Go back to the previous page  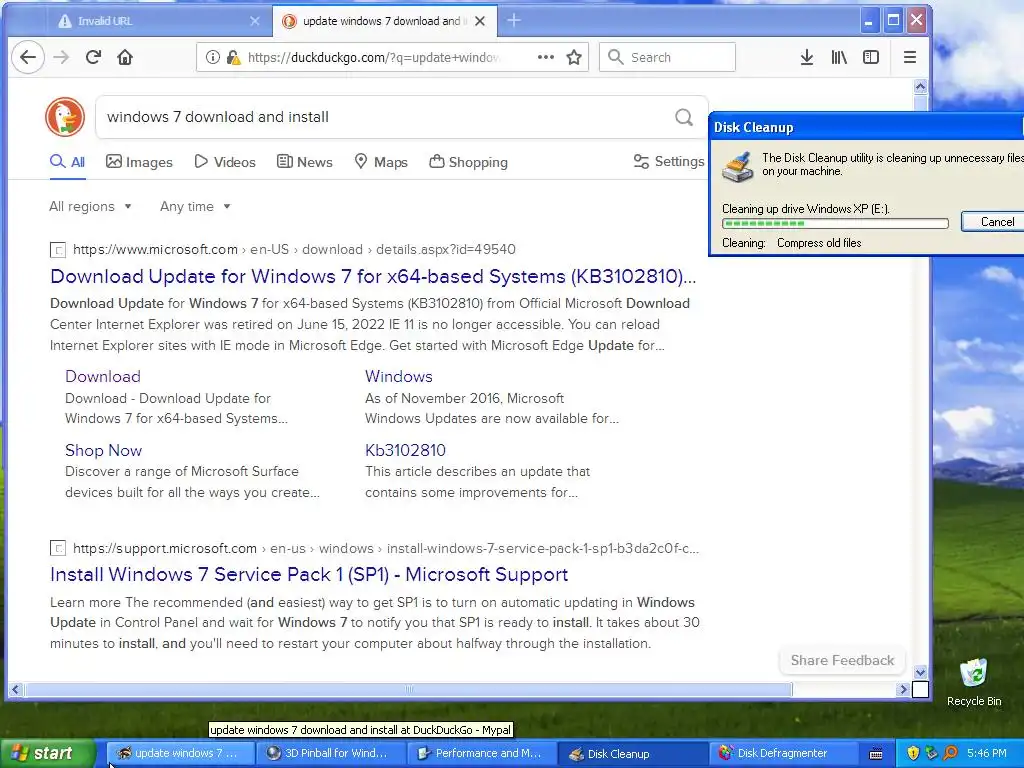coord(28,57)
